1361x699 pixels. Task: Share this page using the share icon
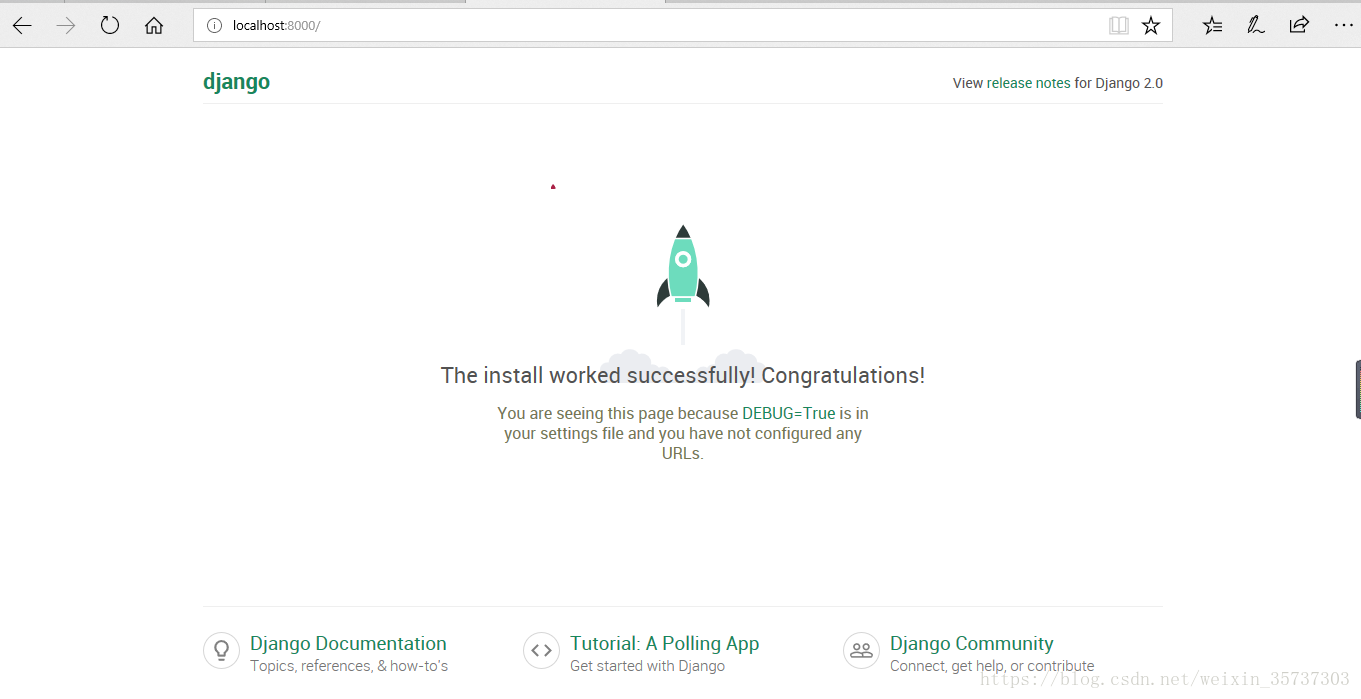(x=1299, y=26)
